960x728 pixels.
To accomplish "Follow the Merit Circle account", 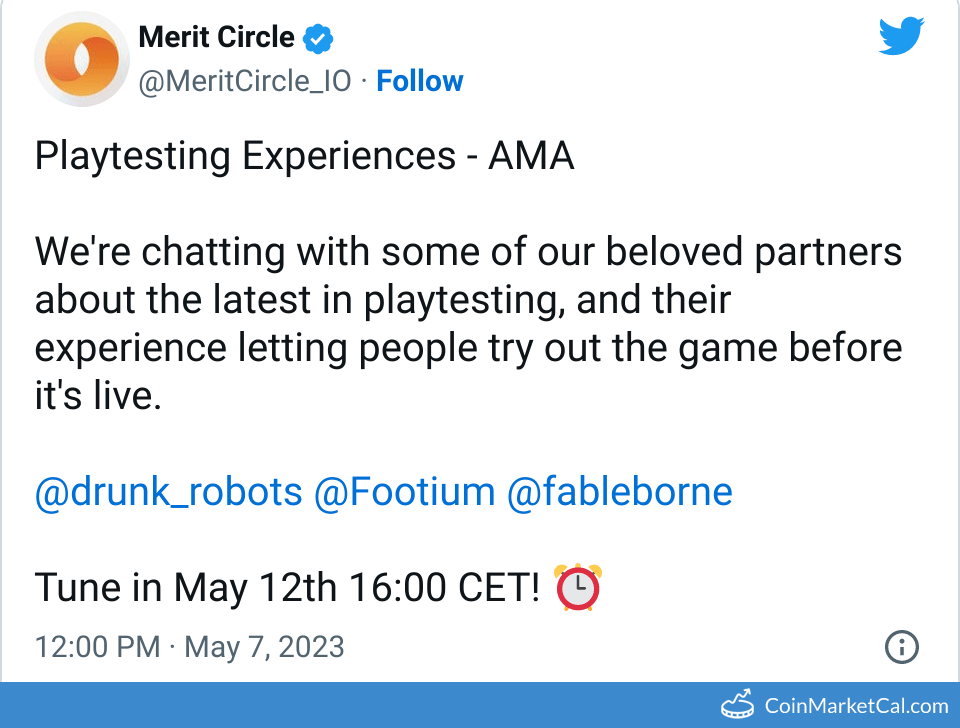I will click(x=419, y=81).
